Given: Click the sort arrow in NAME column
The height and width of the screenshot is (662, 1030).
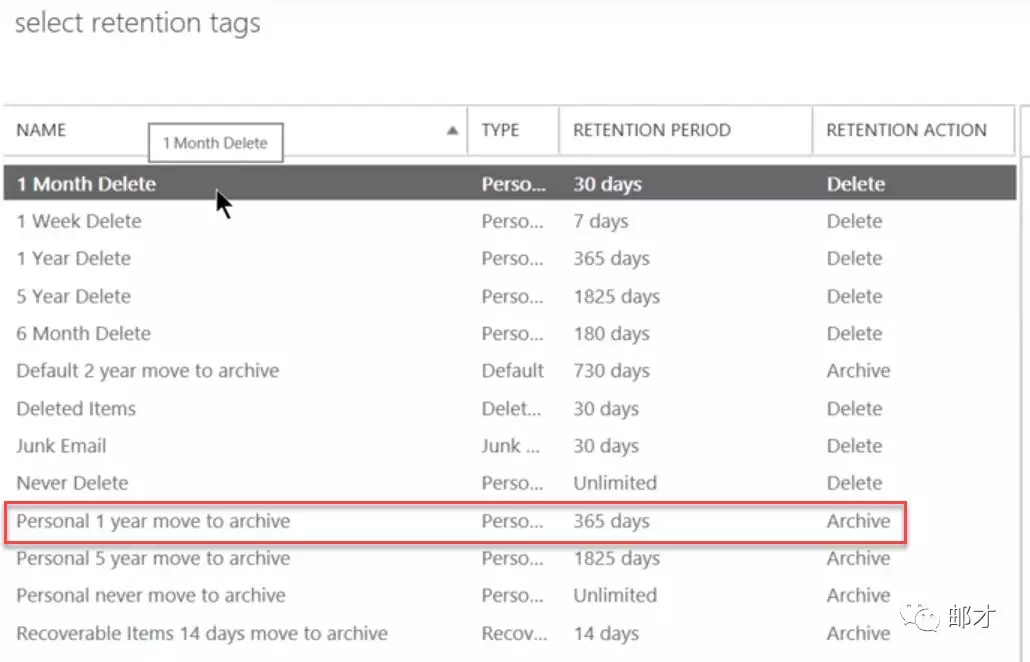Looking at the screenshot, I should pos(452,130).
